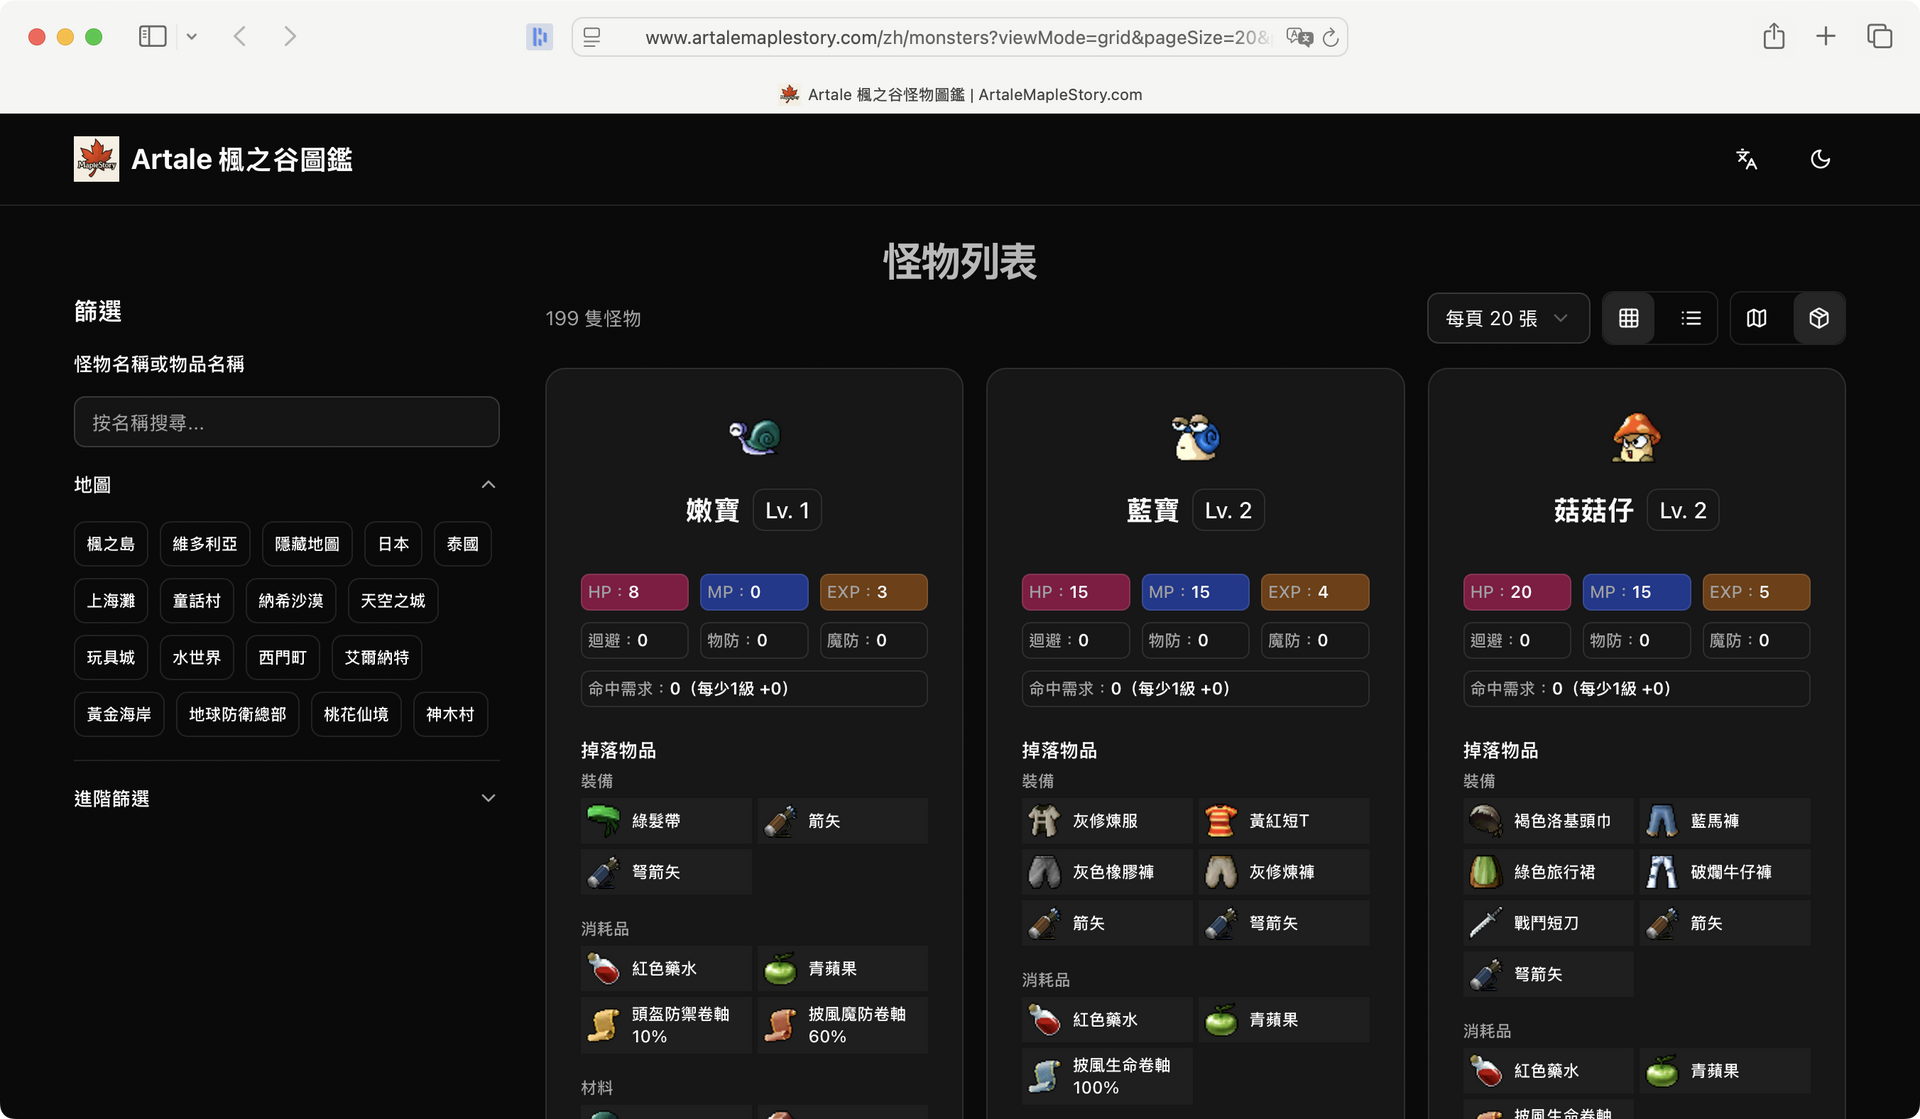Open the 每頁 20 張 page size dropdown
This screenshot has height=1119, width=1920.
tap(1507, 318)
